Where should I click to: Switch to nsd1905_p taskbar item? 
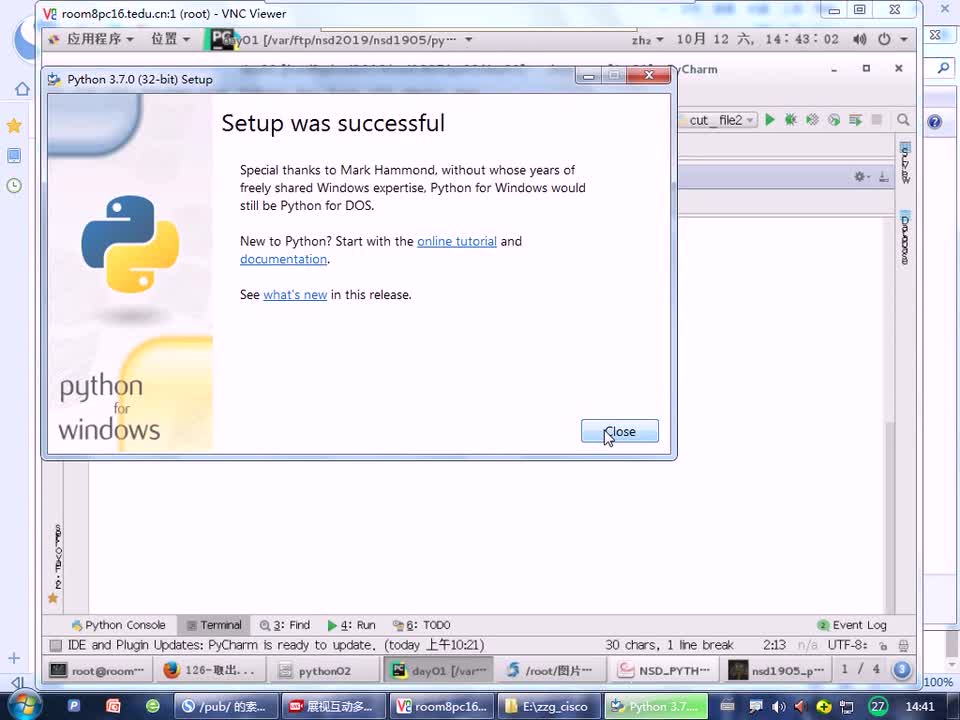click(x=778, y=670)
